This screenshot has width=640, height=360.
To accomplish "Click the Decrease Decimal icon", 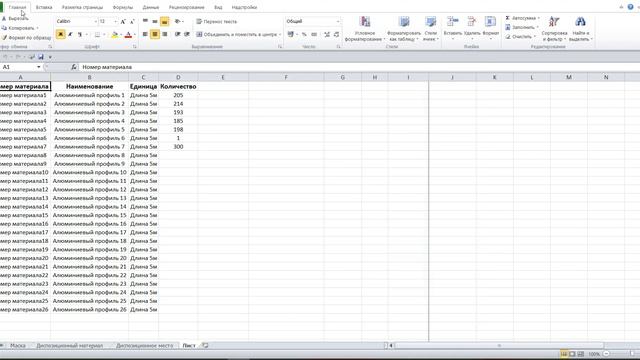I will click(x=336, y=34).
